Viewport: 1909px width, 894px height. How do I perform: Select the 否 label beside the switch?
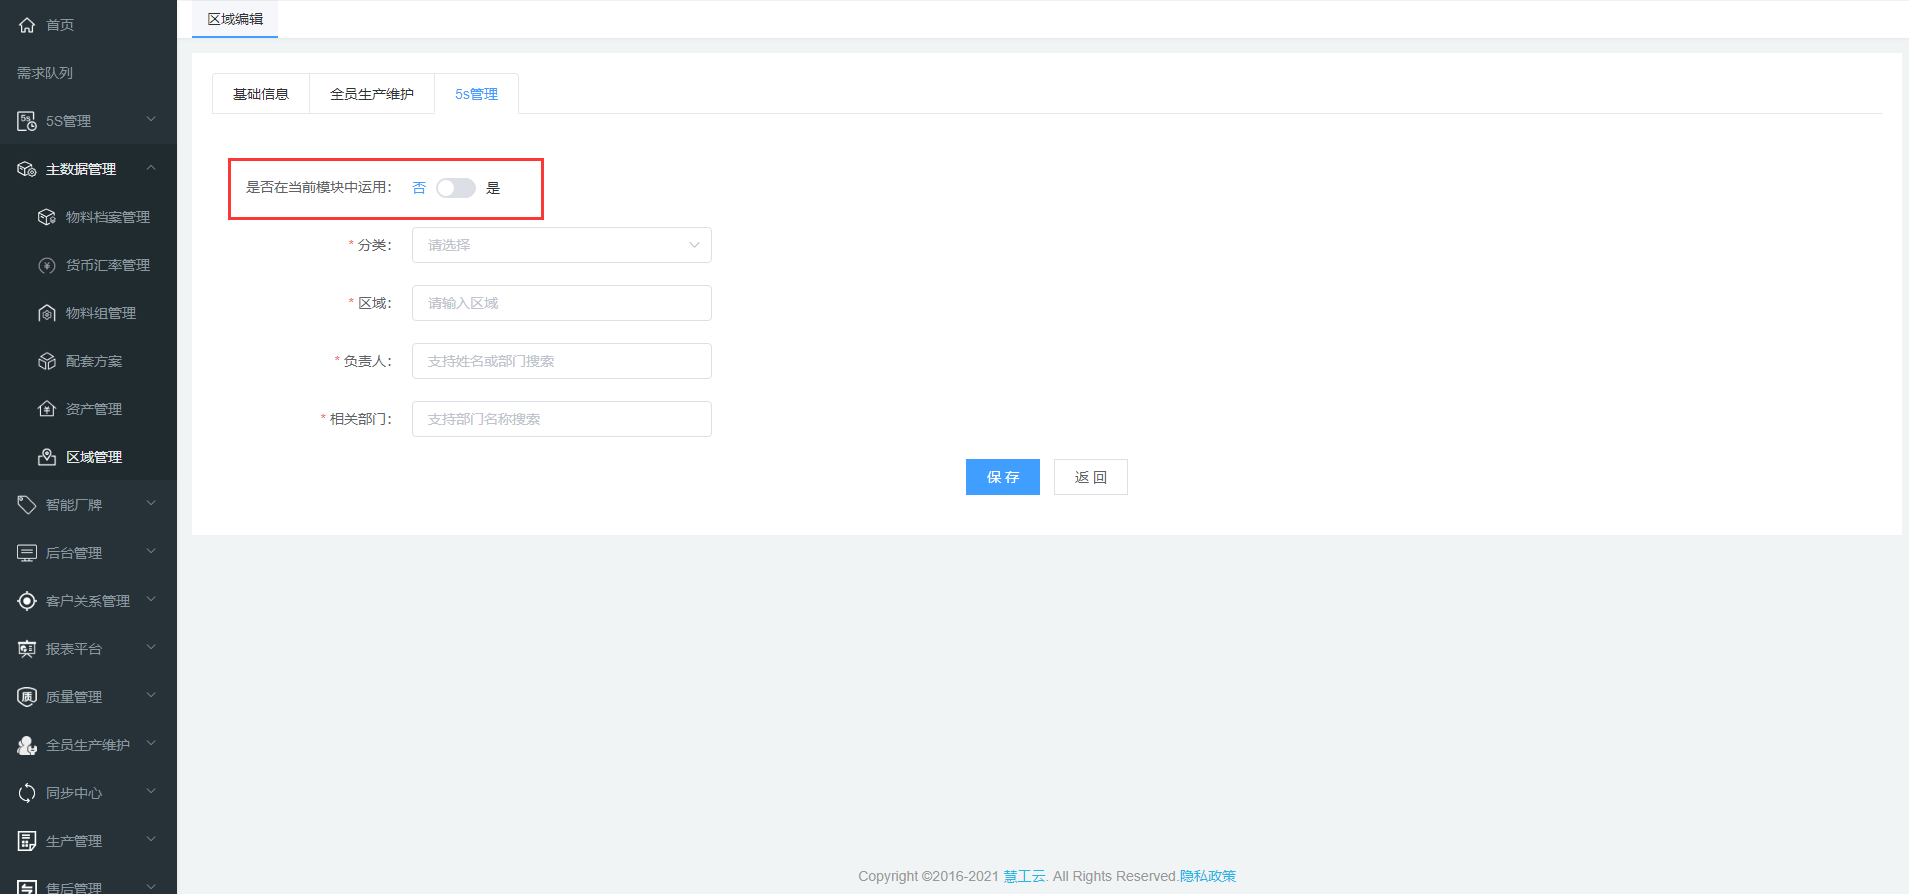click(x=419, y=188)
